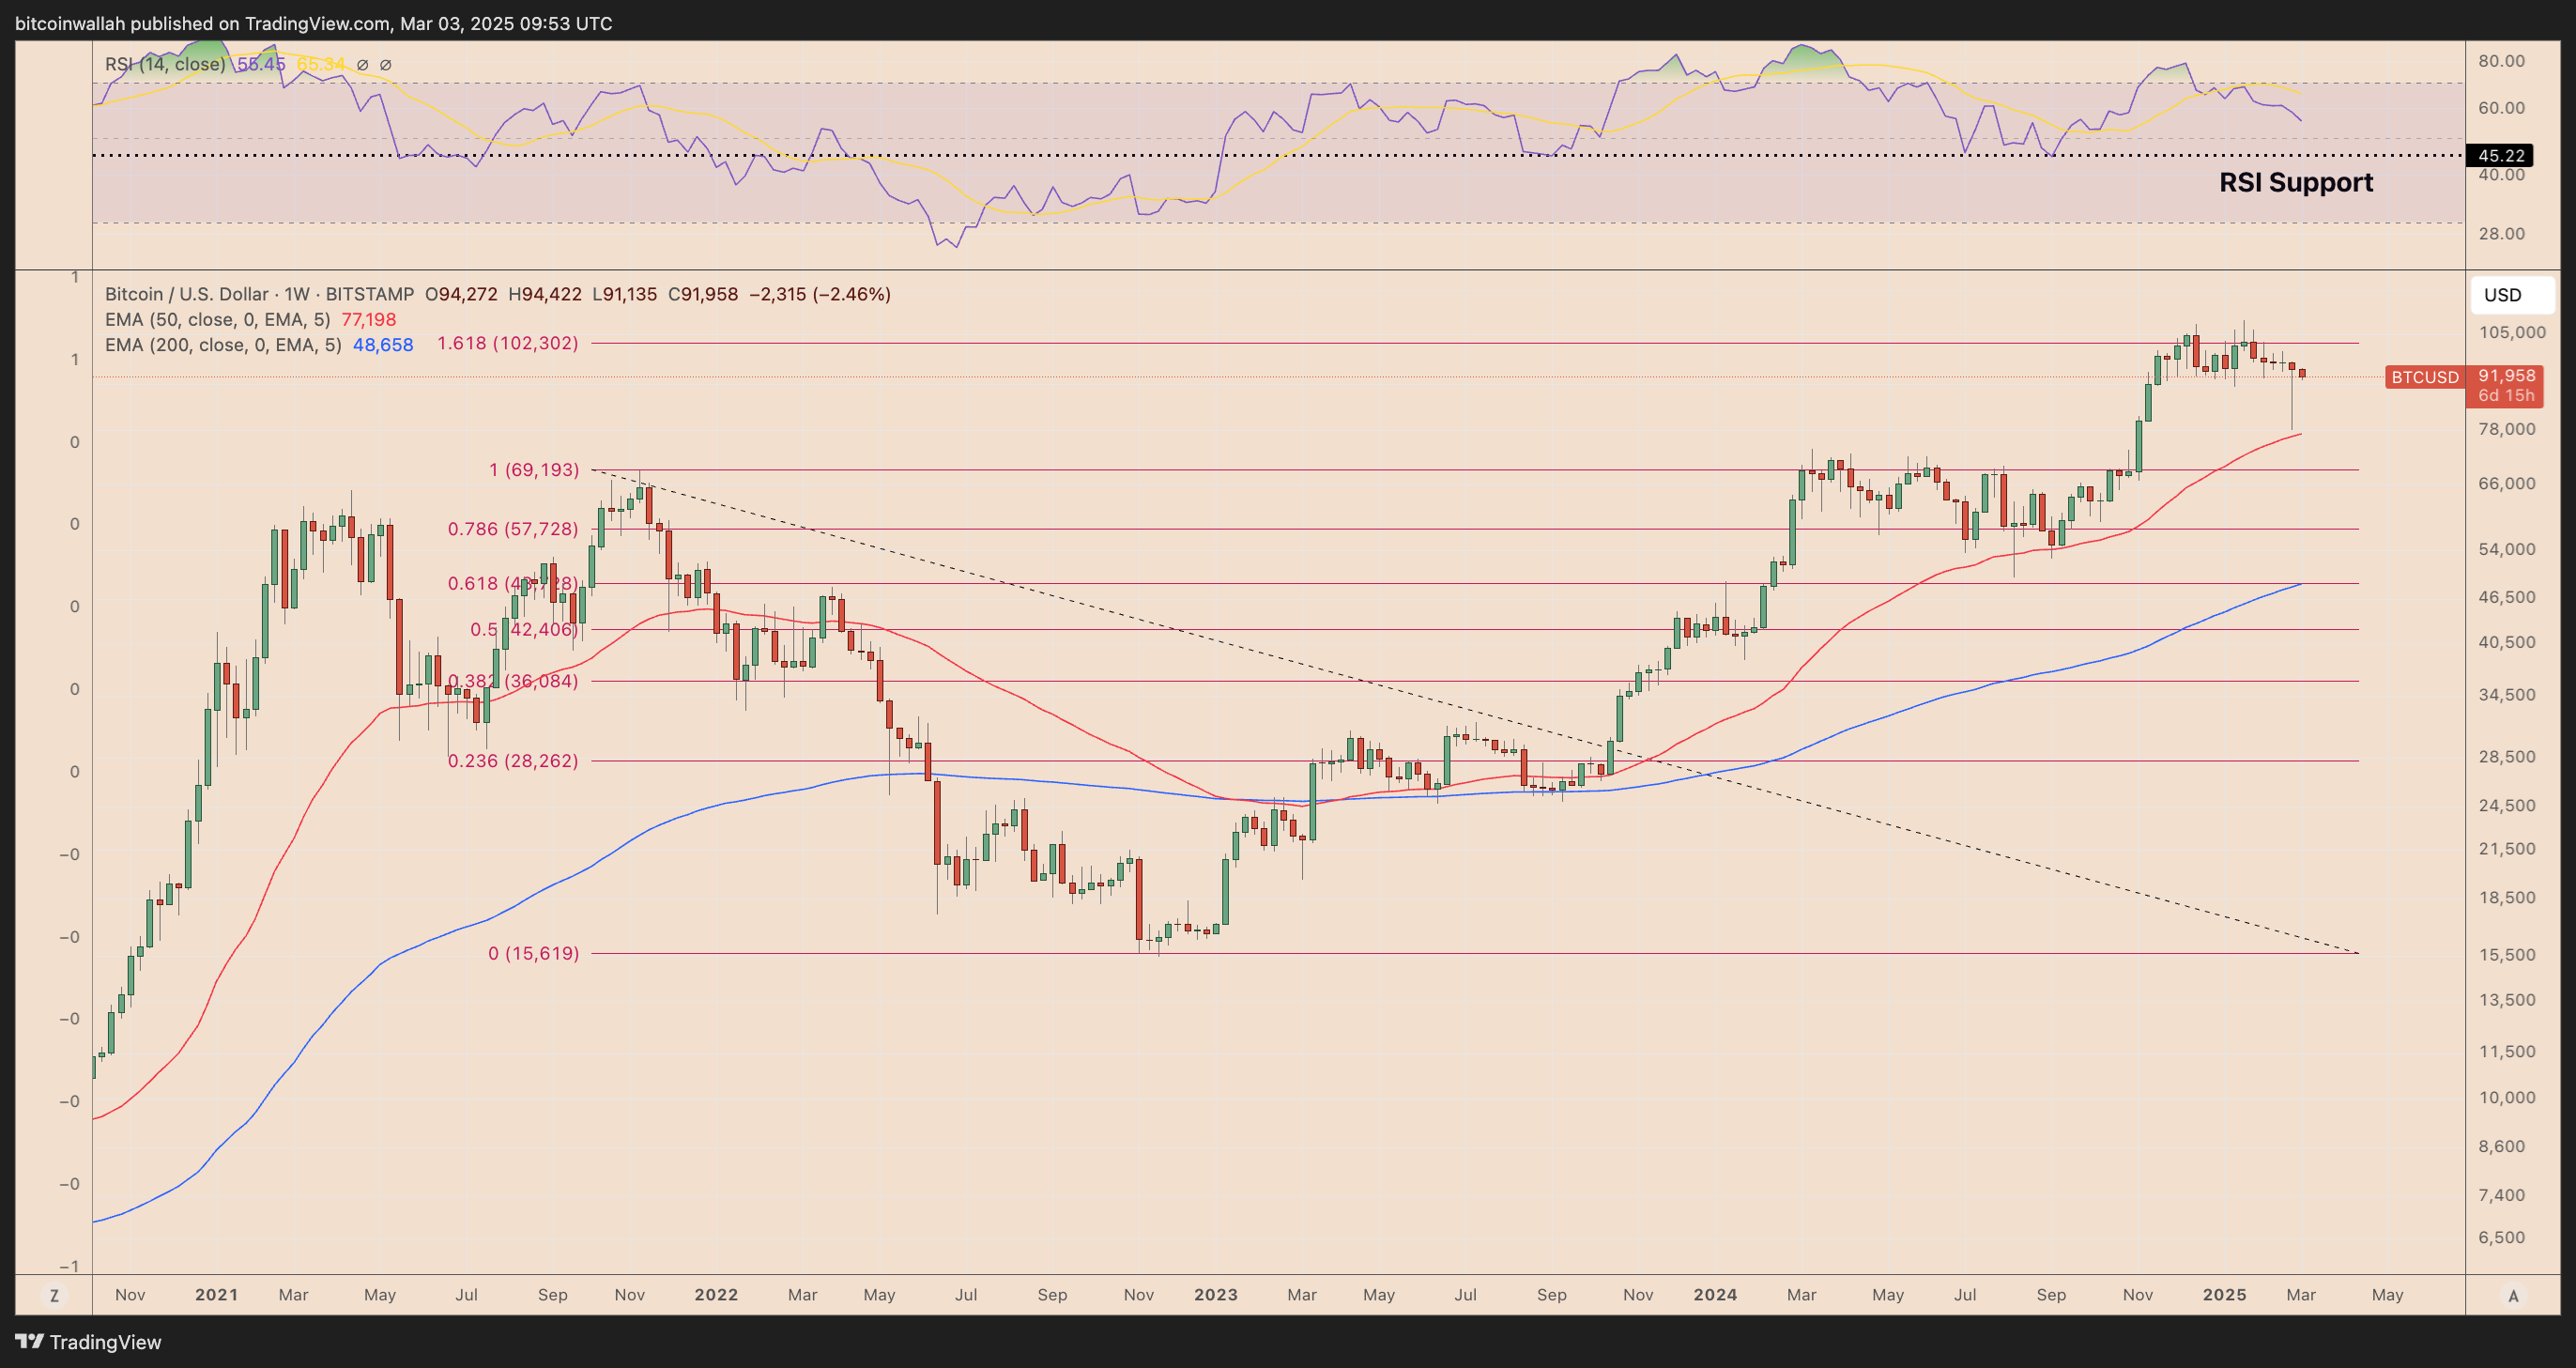Click the 45.22 RSI level label
Viewport: 2576px width, 1368px height.
coord(2501,155)
